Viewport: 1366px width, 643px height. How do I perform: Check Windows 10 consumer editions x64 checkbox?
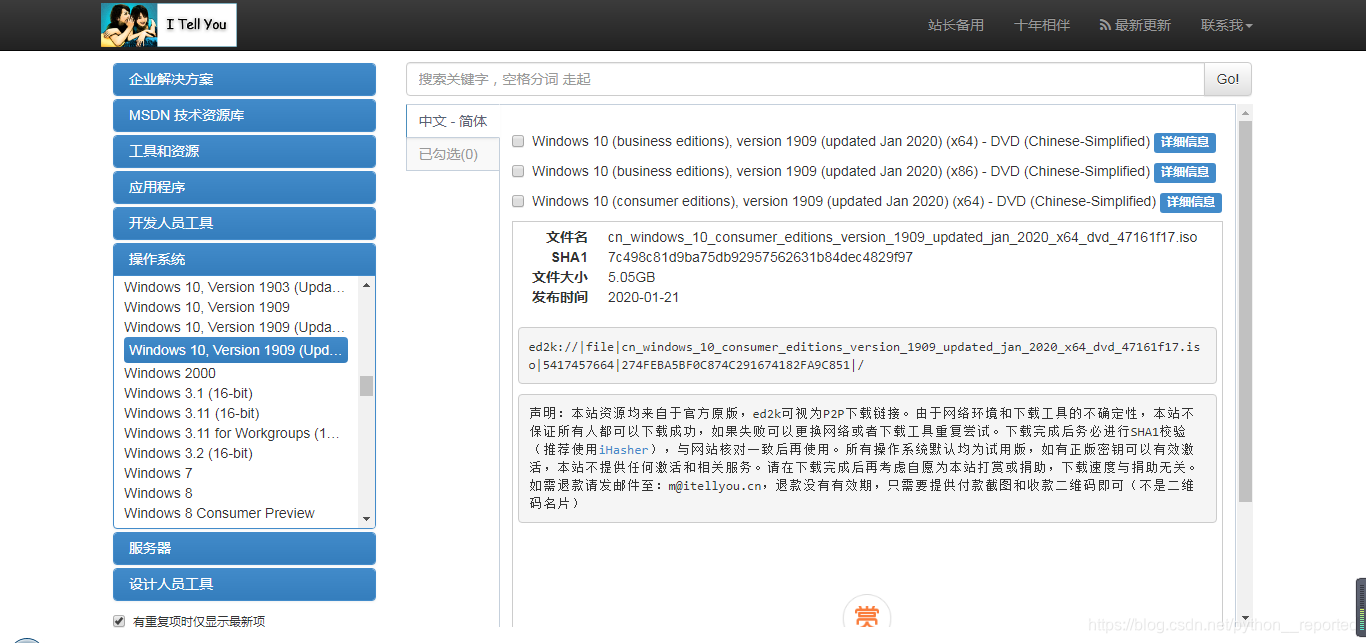click(x=518, y=201)
